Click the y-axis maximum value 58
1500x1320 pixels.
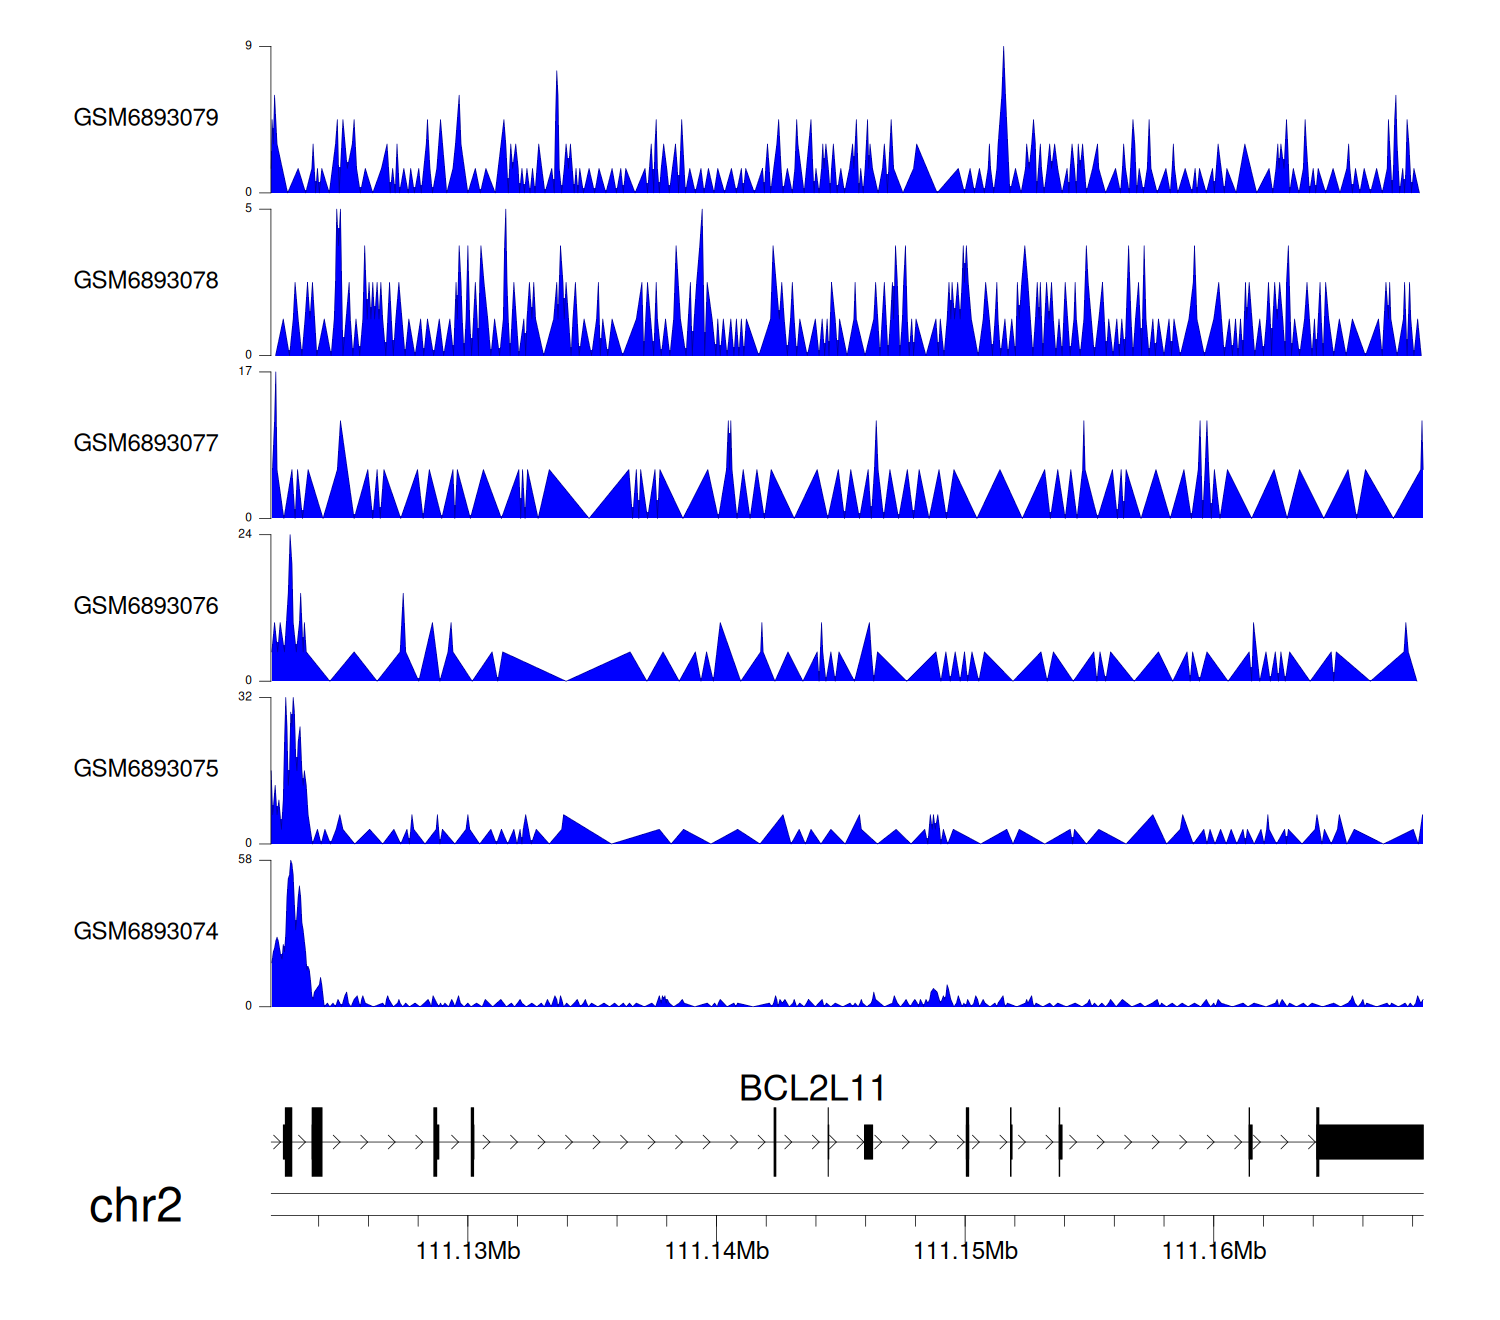click(x=245, y=860)
